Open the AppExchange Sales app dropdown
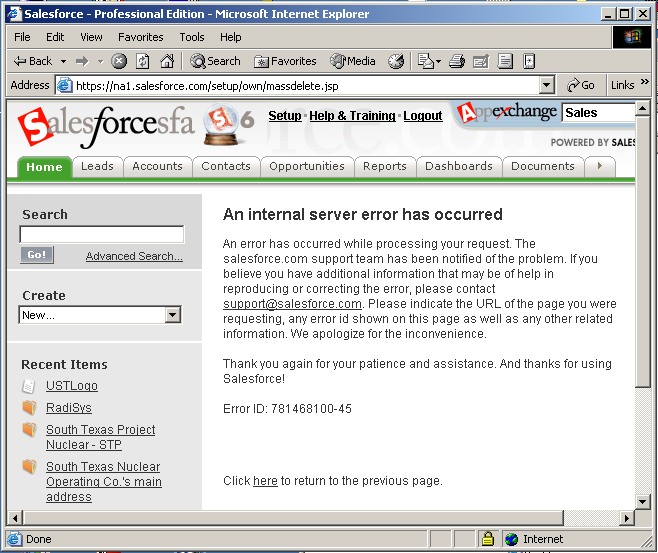 pyautogui.click(x=598, y=112)
